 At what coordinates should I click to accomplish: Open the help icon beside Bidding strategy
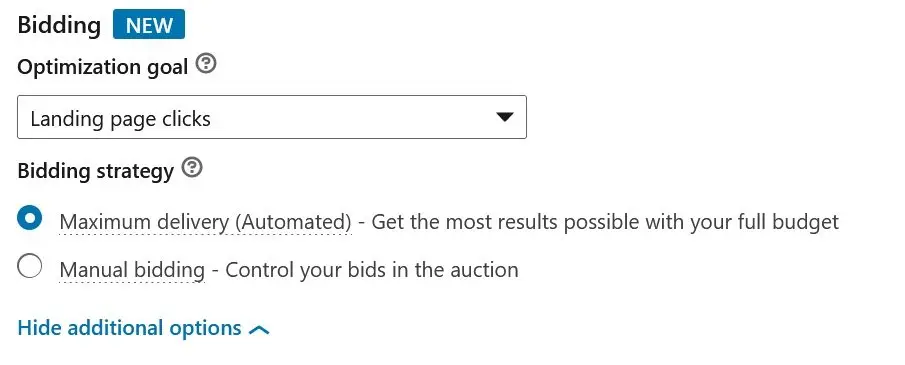click(192, 168)
